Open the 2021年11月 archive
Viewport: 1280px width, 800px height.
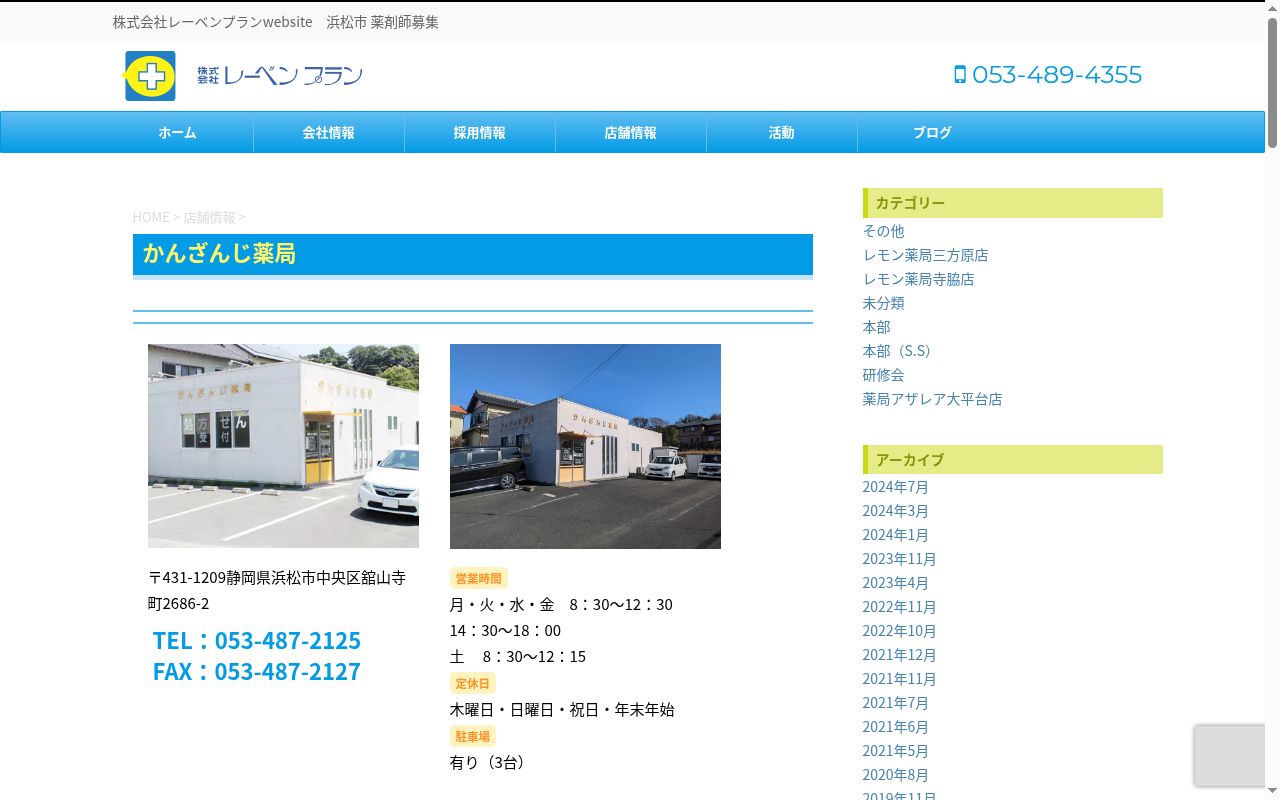coord(900,679)
